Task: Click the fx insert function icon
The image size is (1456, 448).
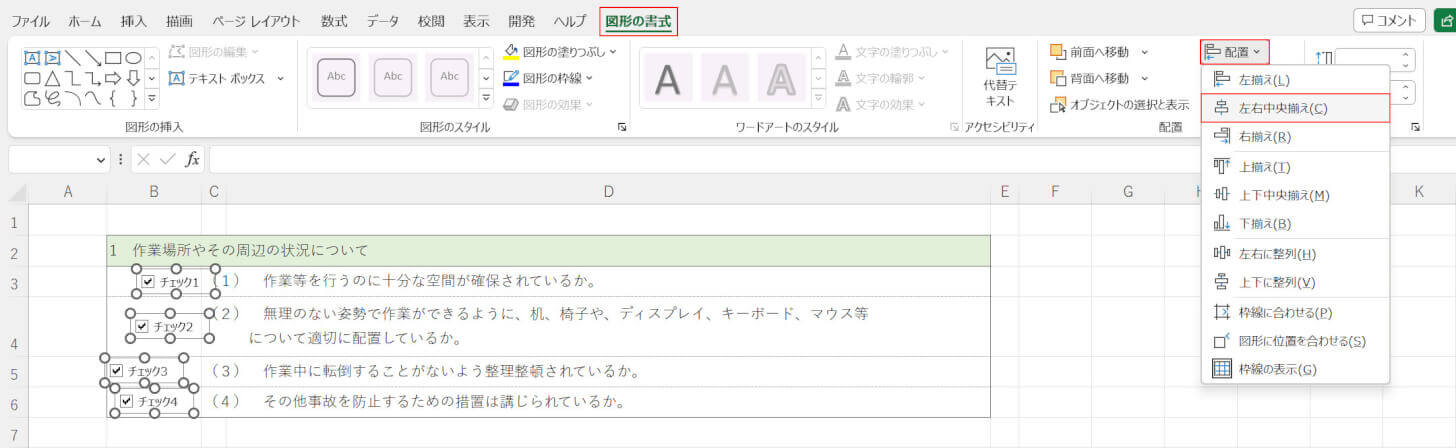Action: pos(193,160)
